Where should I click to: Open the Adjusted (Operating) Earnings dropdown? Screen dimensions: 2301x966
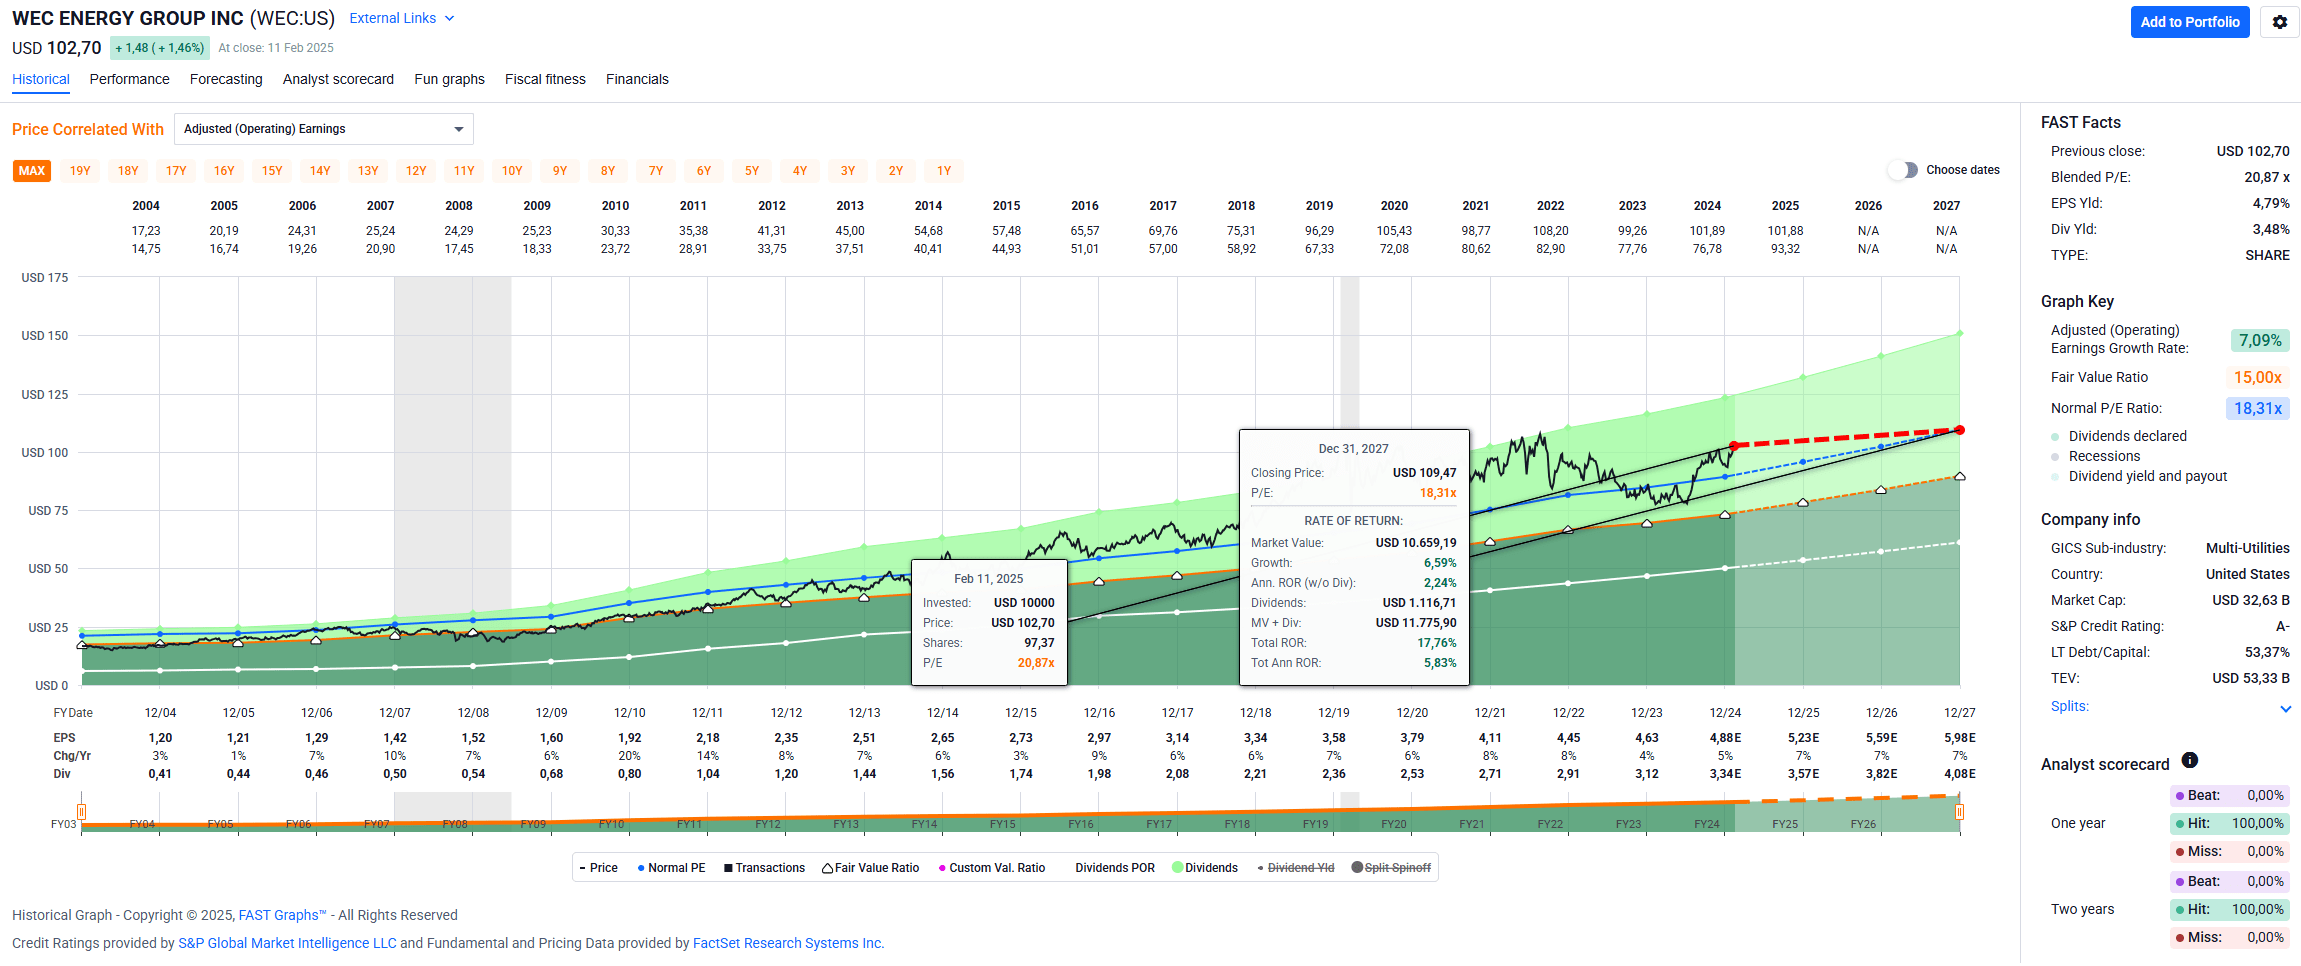click(x=323, y=129)
